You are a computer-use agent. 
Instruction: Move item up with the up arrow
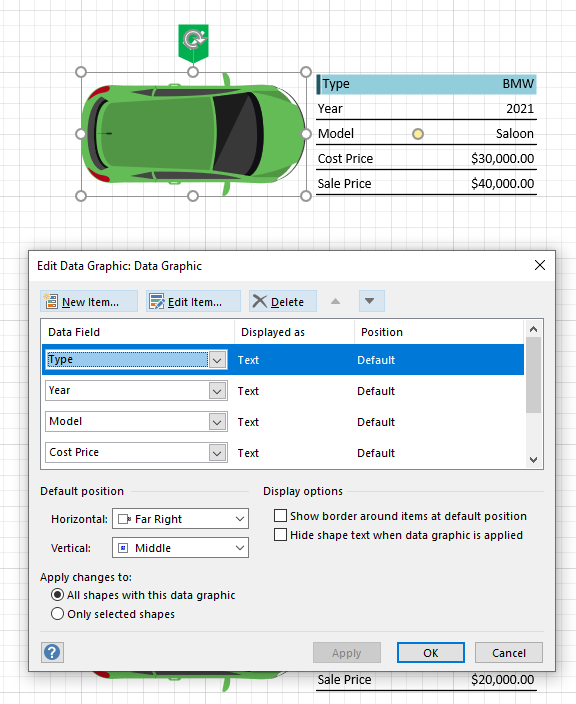335,301
